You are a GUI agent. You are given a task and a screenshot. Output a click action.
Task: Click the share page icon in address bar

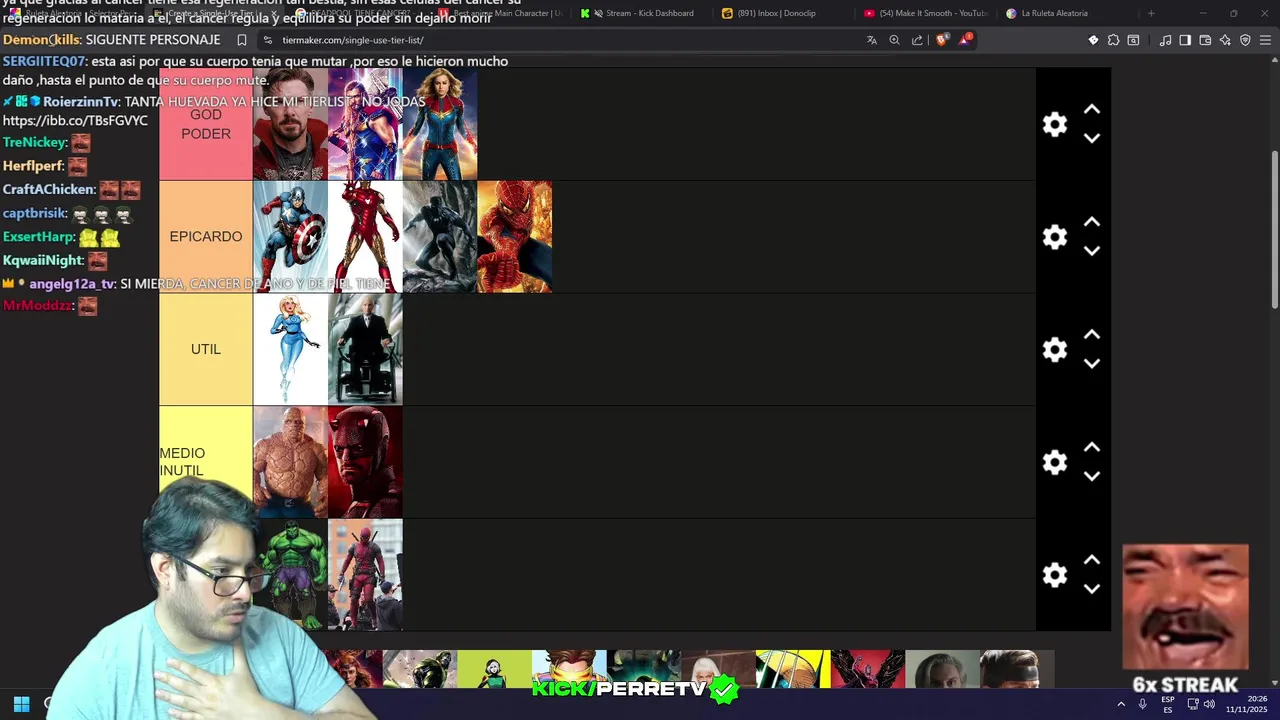pyautogui.click(x=917, y=40)
